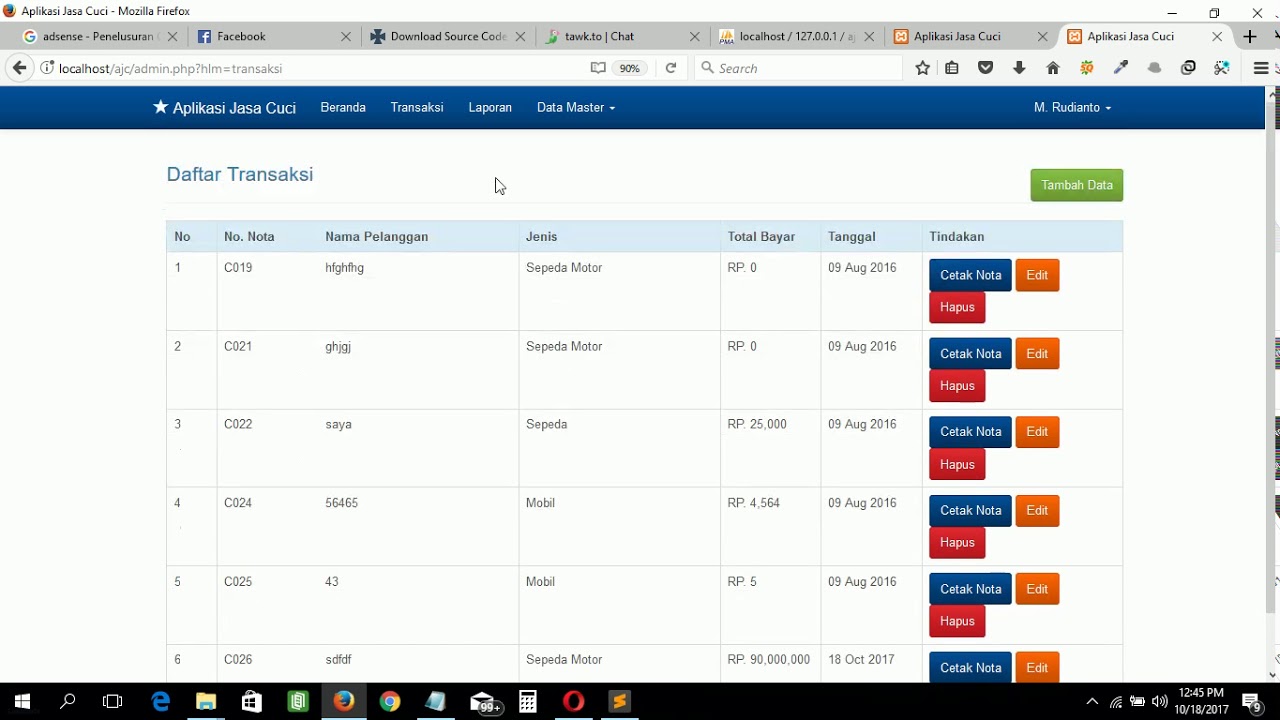Switch to Download Source Code tab
Viewport: 1280px width, 720px height.
pyautogui.click(x=446, y=36)
